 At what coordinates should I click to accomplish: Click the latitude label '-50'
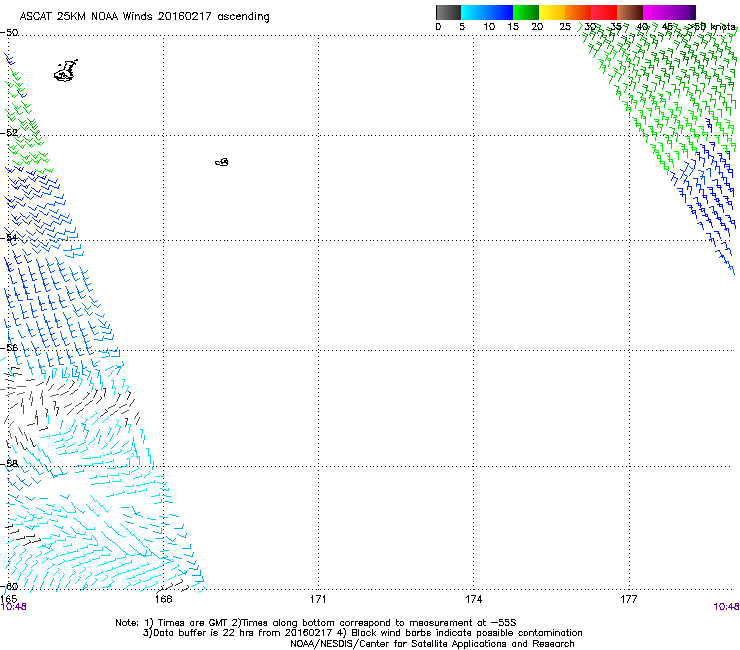9,33
